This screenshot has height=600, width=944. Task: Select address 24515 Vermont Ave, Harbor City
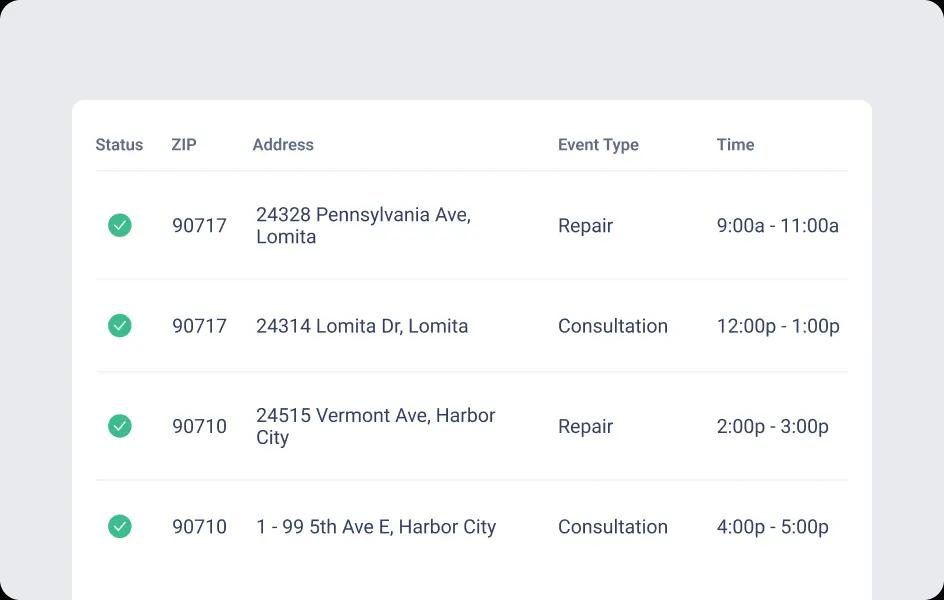point(376,426)
